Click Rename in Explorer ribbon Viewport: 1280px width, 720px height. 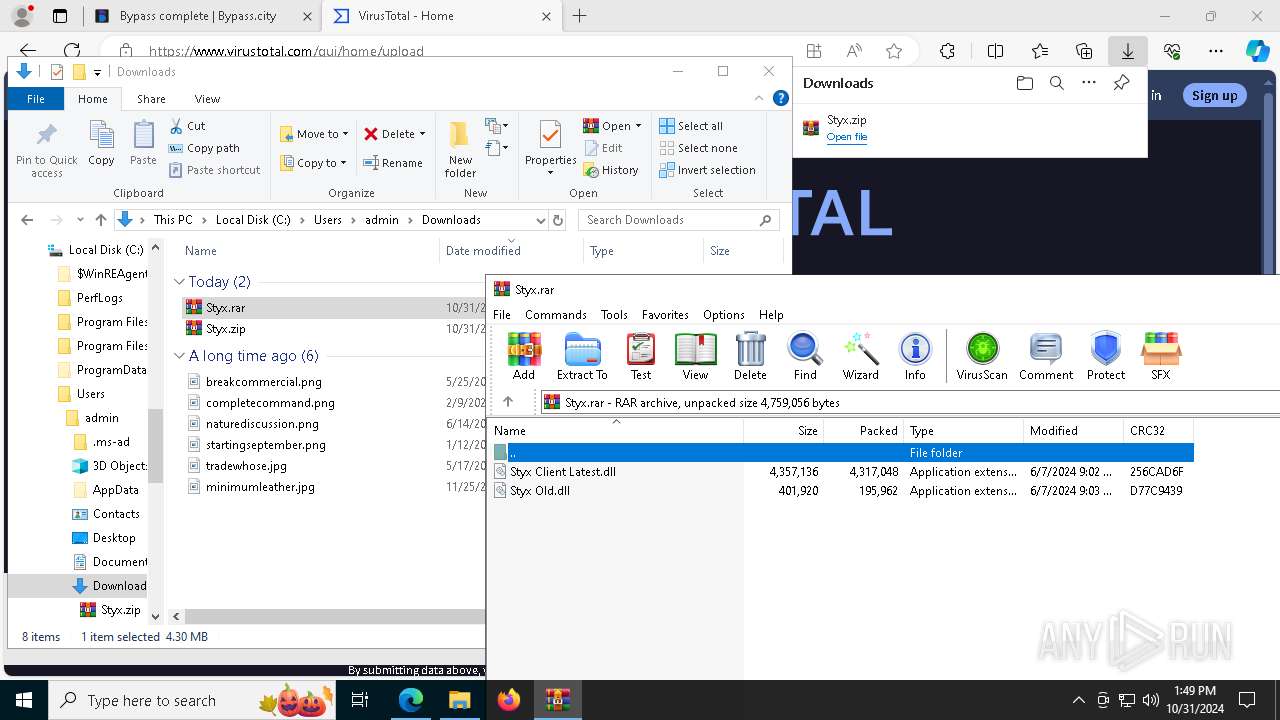coord(392,163)
